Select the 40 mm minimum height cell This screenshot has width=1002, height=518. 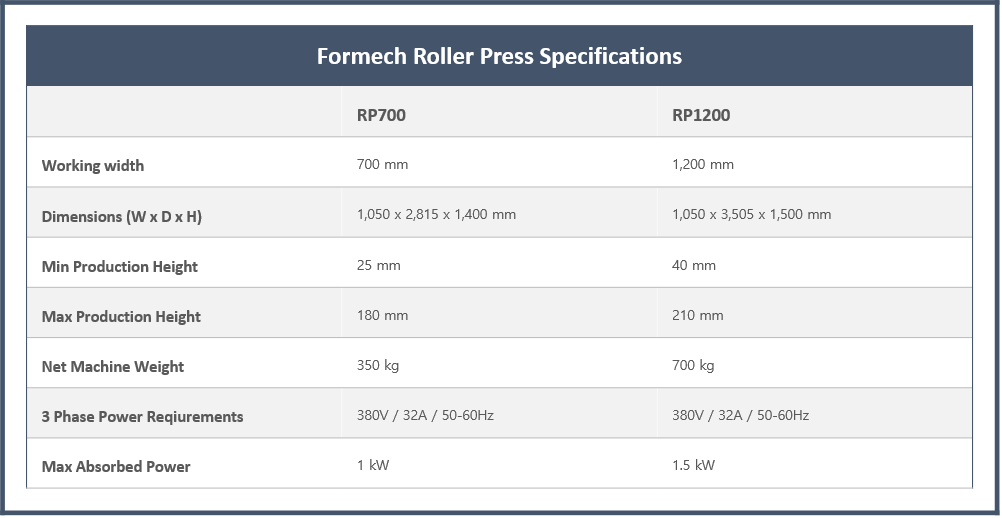(x=693, y=265)
